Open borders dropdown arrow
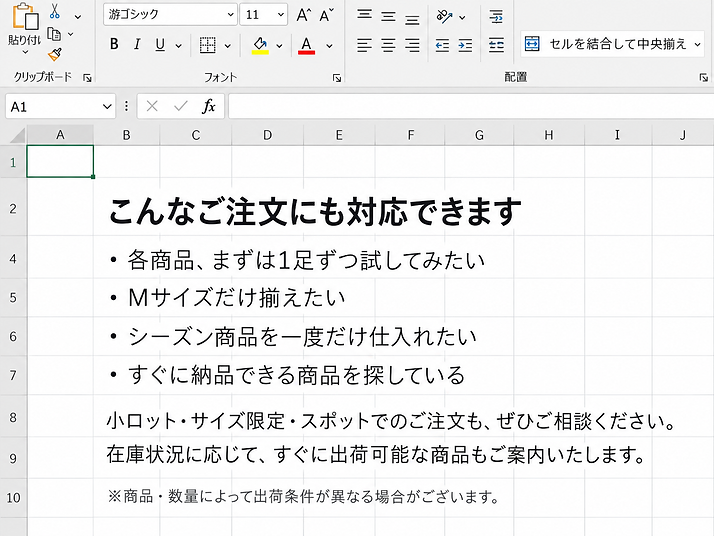Image resolution: width=714 pixels, height=536 pixels. [228, 46]
